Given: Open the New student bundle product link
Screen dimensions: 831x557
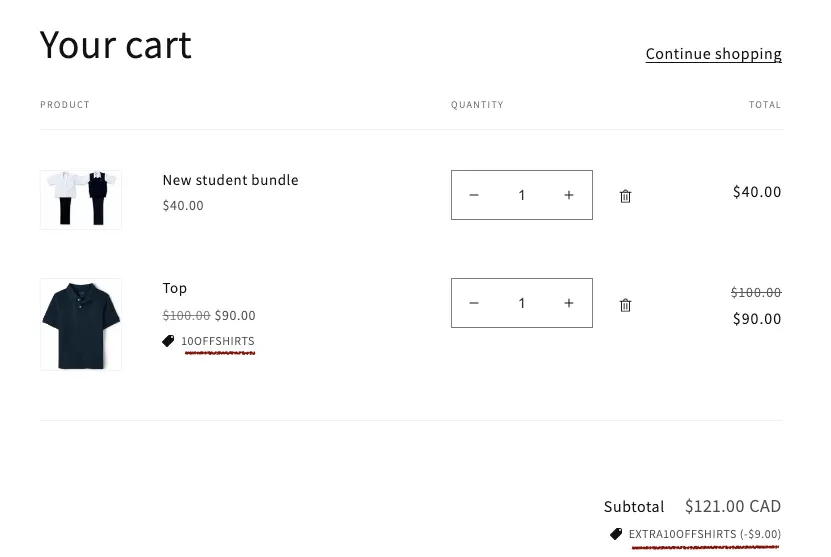Looking at the screenshot, I should [230, 180].
